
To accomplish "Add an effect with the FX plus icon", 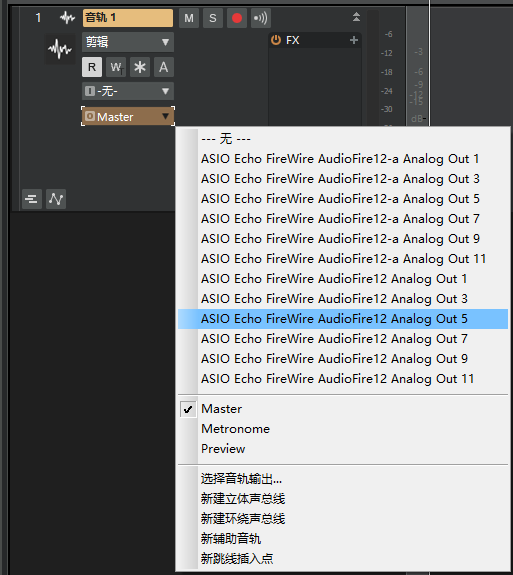I will [353, 40].
